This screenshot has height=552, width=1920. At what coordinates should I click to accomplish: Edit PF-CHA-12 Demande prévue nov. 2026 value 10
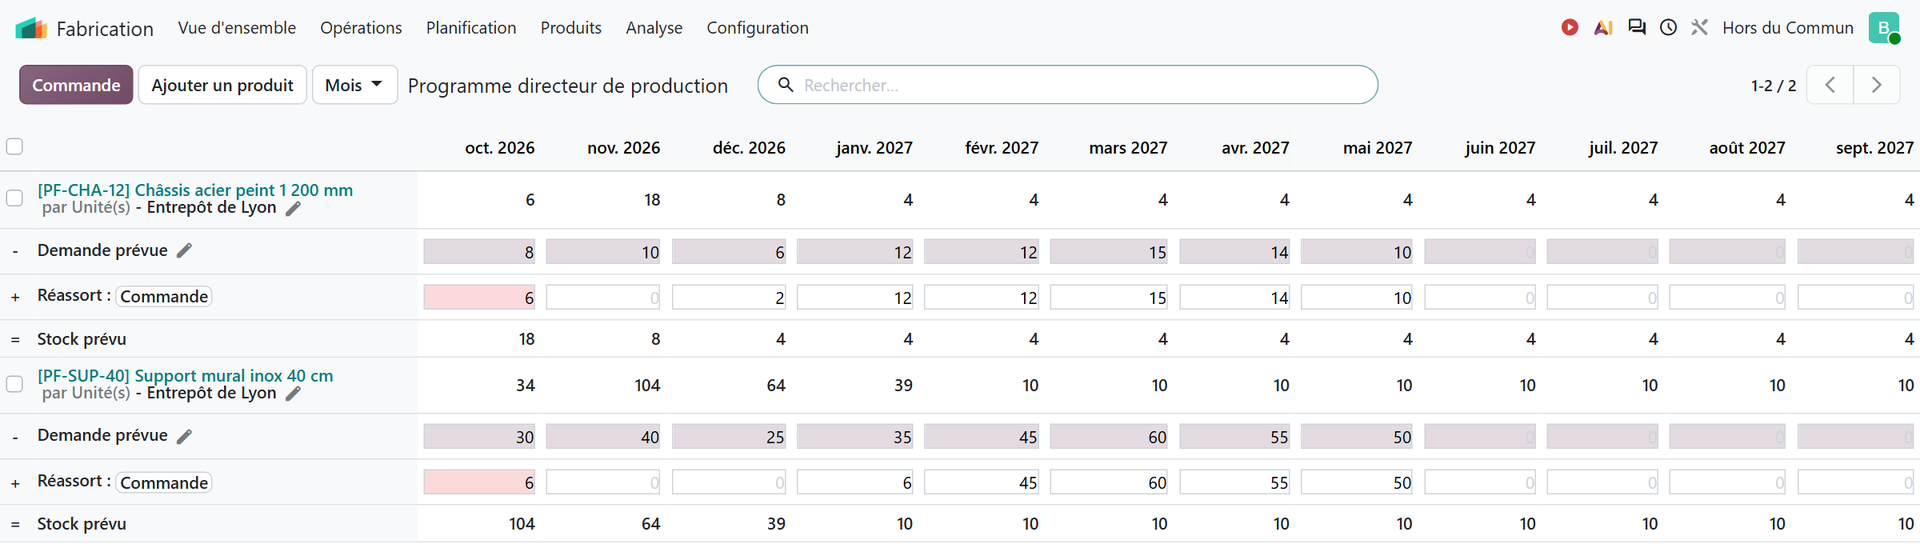603,252
